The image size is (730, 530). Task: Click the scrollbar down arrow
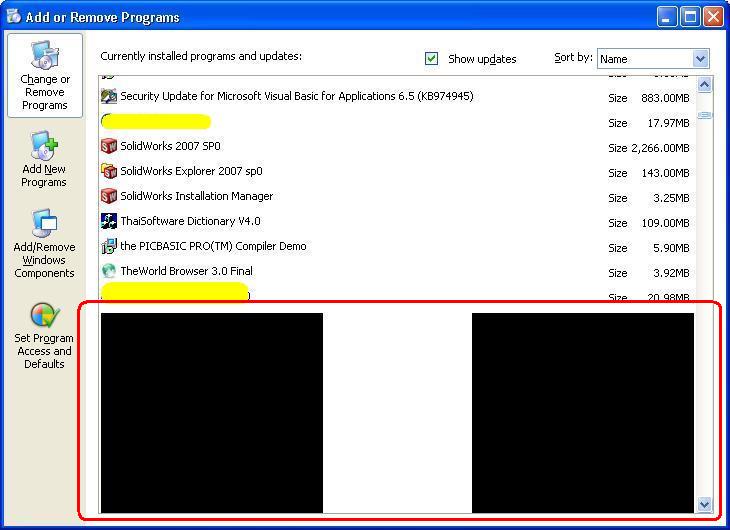[704, 504]
